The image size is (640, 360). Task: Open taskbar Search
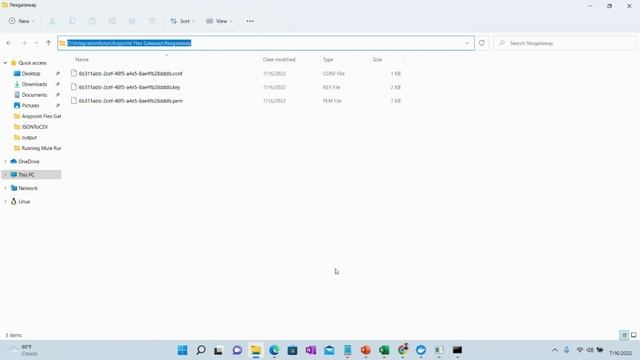(201, 350)
